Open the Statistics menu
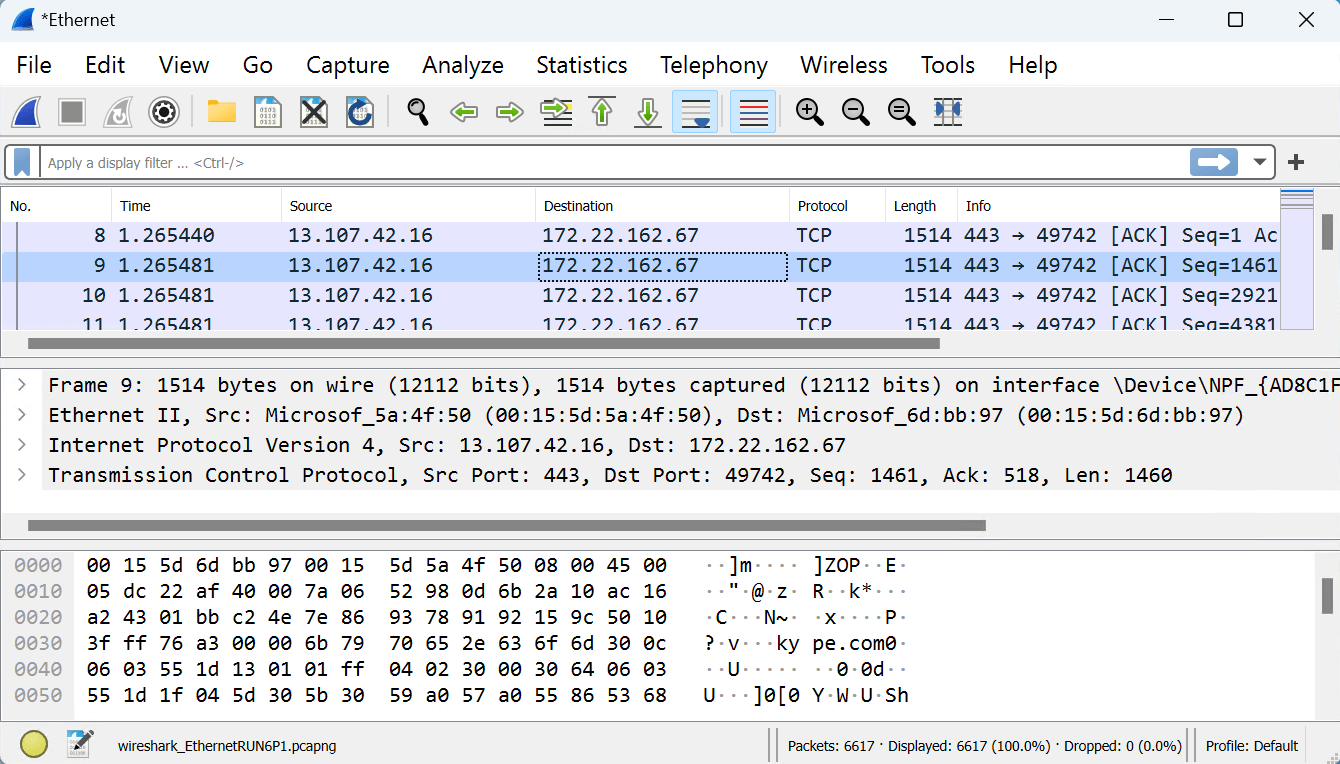 coord(581,66)
